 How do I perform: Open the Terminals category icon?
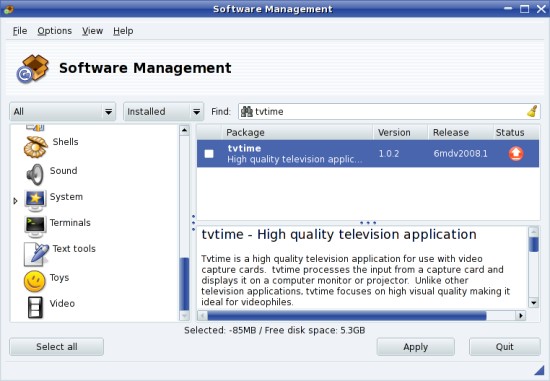[x=35, y=227]
